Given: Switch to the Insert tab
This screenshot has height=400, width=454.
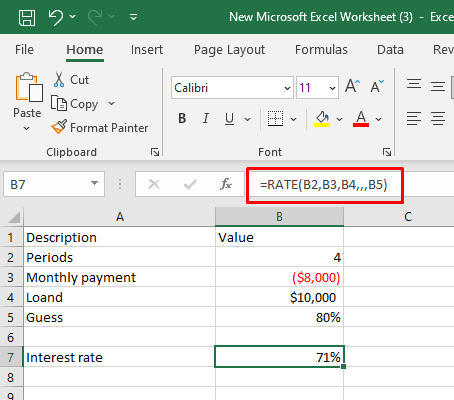Looking at the screenshot, I should (x=147, y=50).
